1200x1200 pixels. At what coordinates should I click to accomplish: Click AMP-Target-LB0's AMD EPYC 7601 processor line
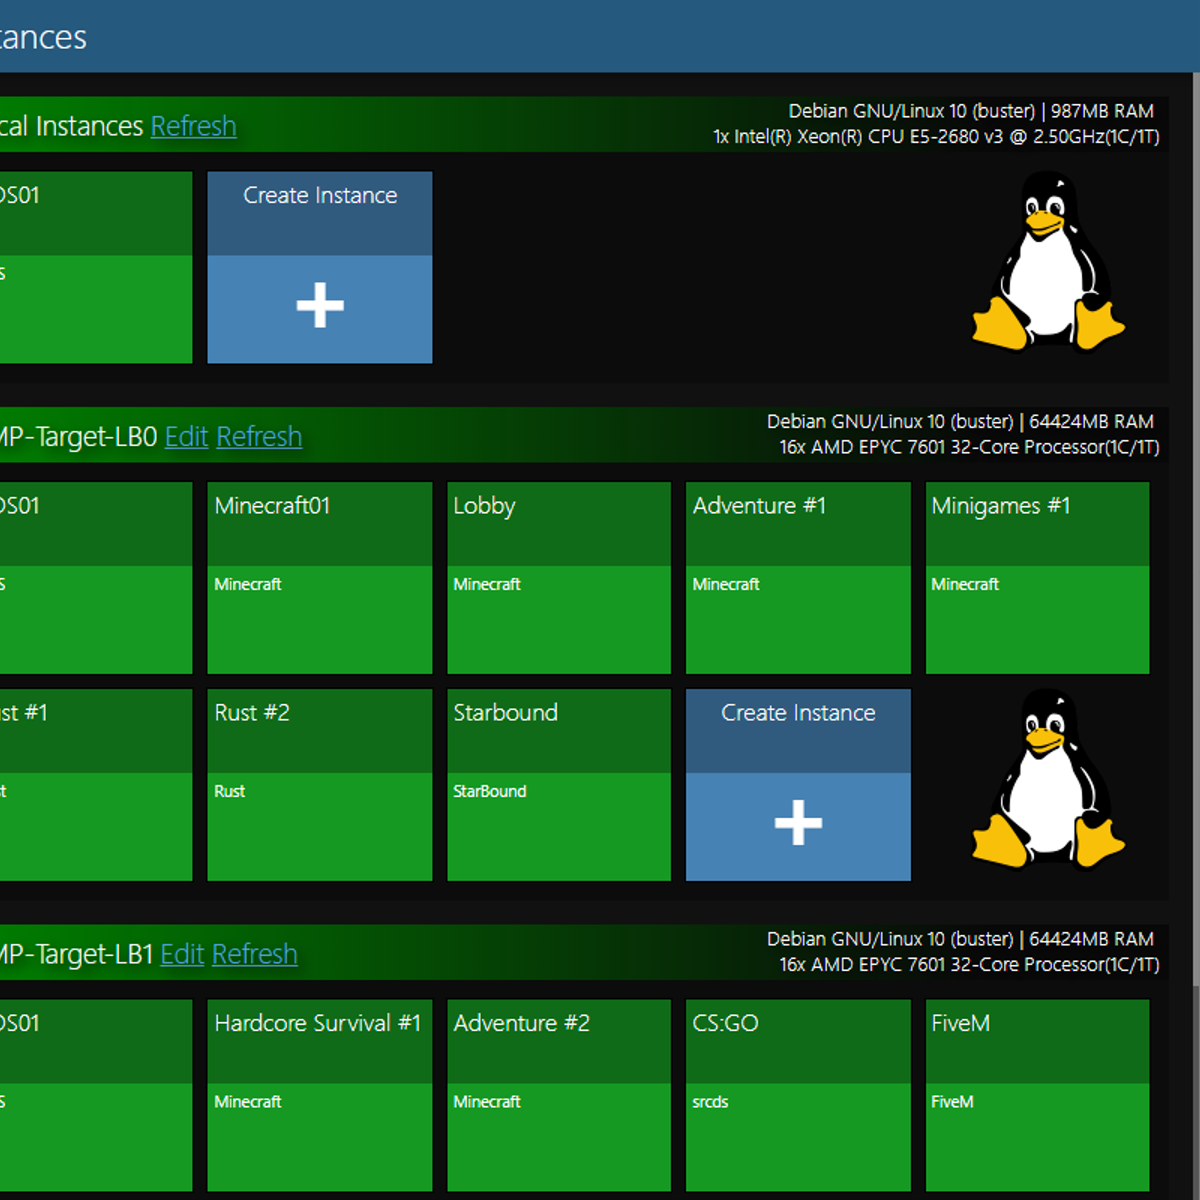point(969,447)
